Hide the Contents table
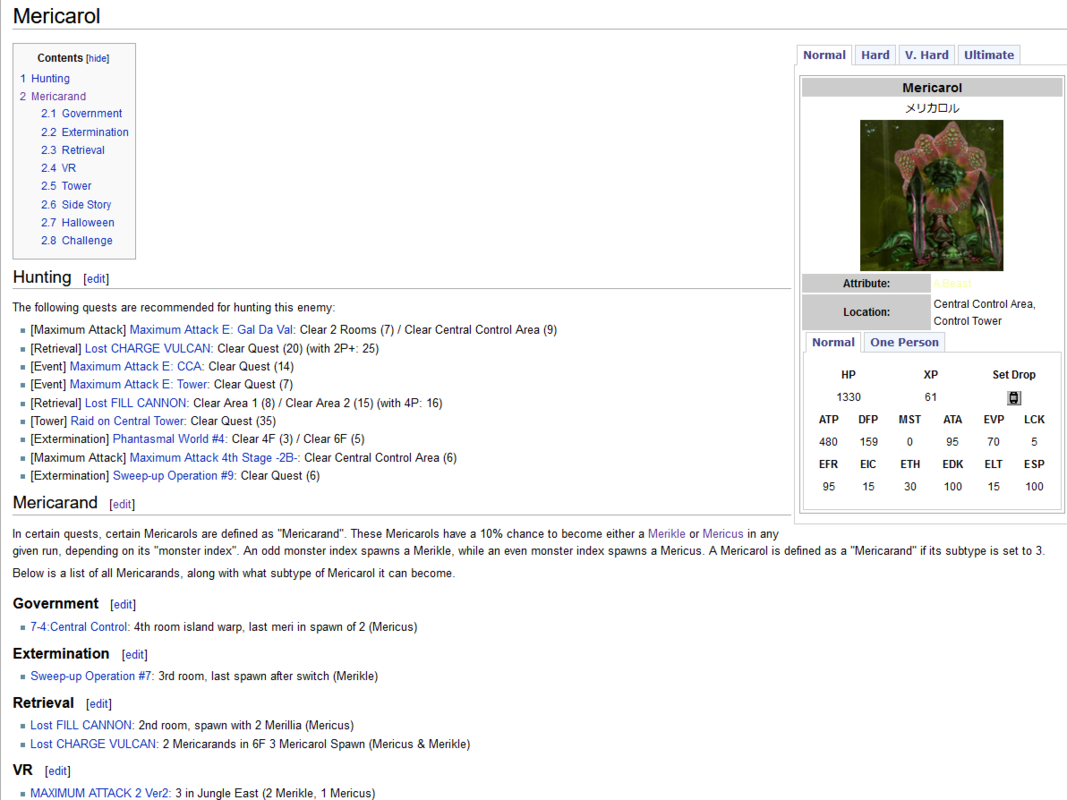This screenshot has height=800, width=1067. [97, 59]
